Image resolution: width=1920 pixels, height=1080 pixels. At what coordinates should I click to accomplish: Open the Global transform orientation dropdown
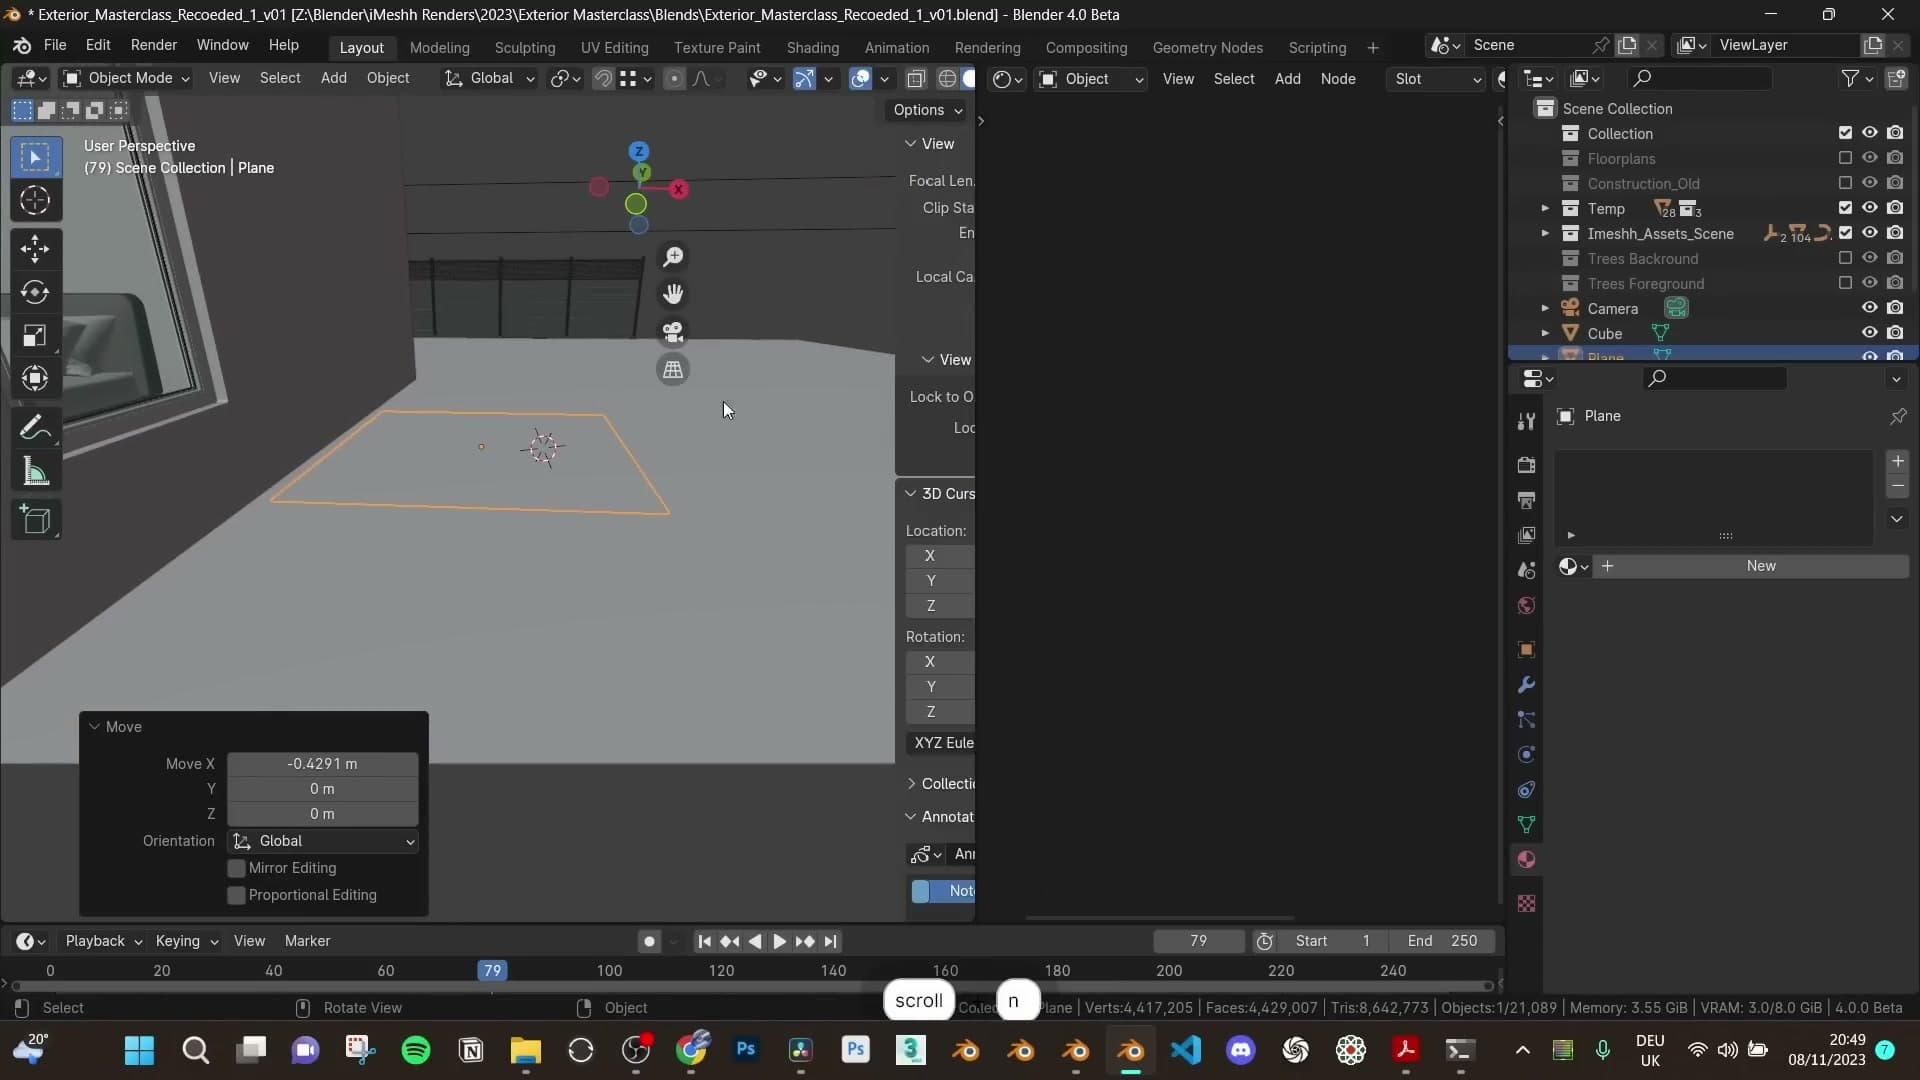(490, 78)
